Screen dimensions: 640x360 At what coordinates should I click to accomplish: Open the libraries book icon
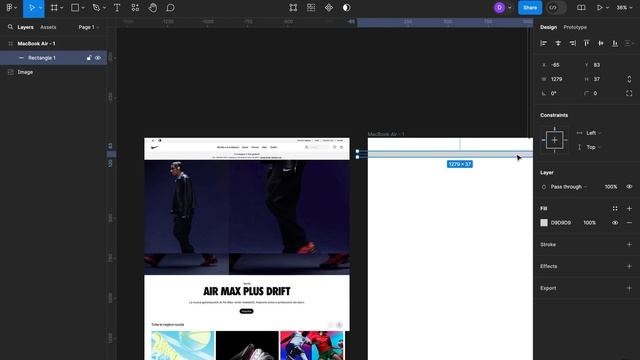click(581, 8)
